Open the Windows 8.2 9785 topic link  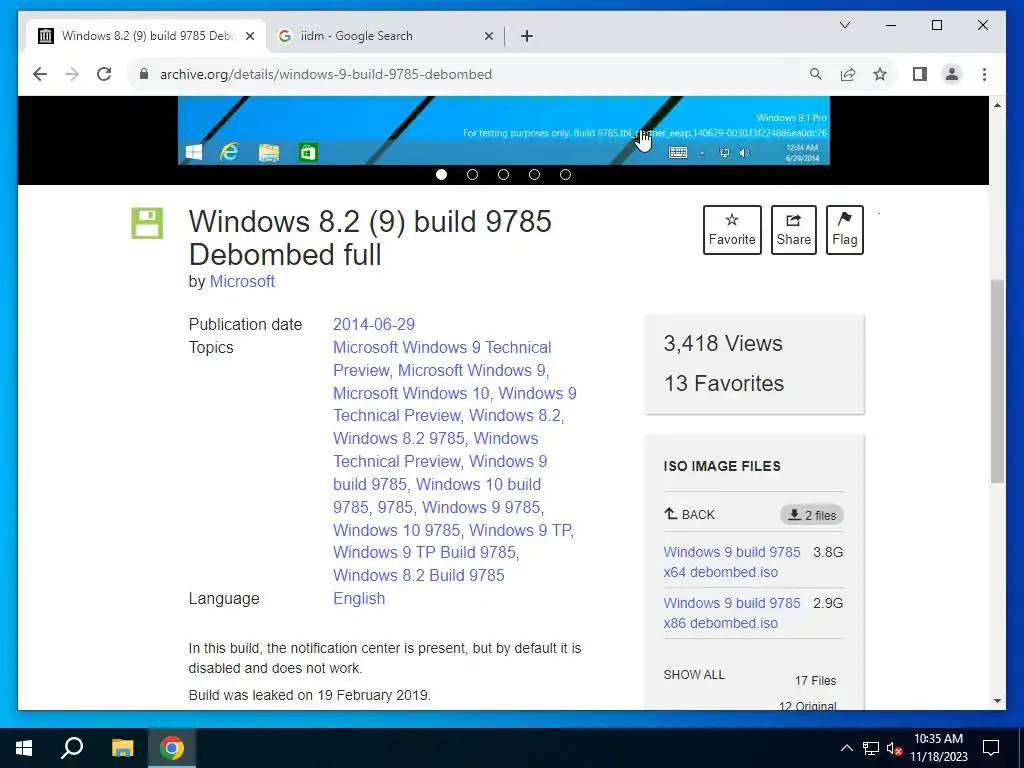pos(399,438)
